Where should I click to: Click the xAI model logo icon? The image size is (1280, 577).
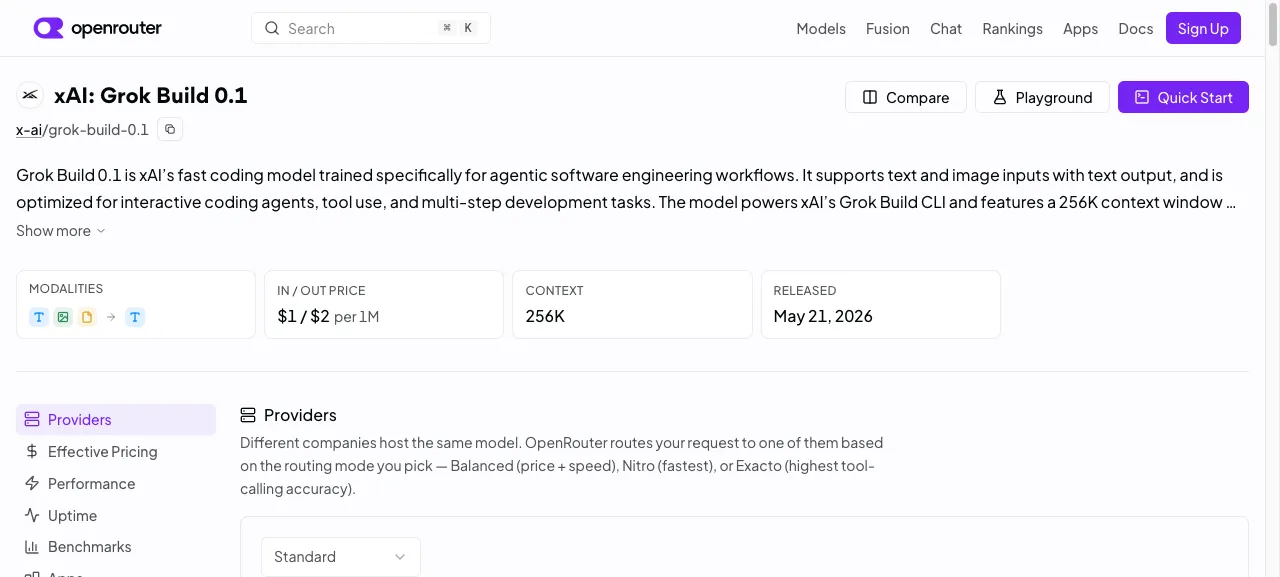tap(30, 95)
